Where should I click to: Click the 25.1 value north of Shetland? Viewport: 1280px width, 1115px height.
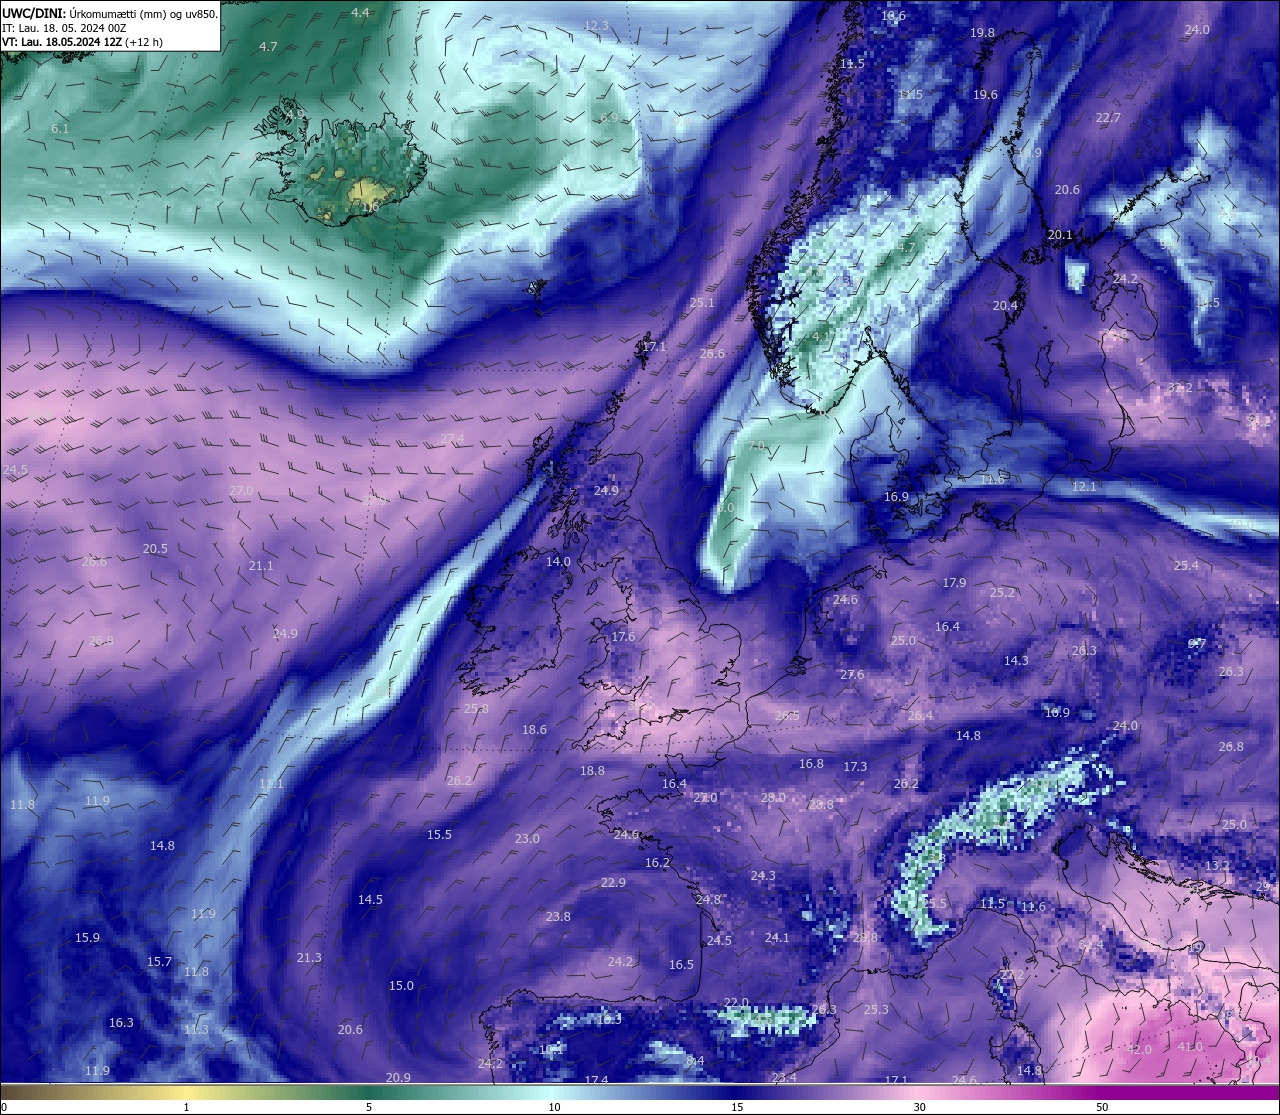[702, 303]
